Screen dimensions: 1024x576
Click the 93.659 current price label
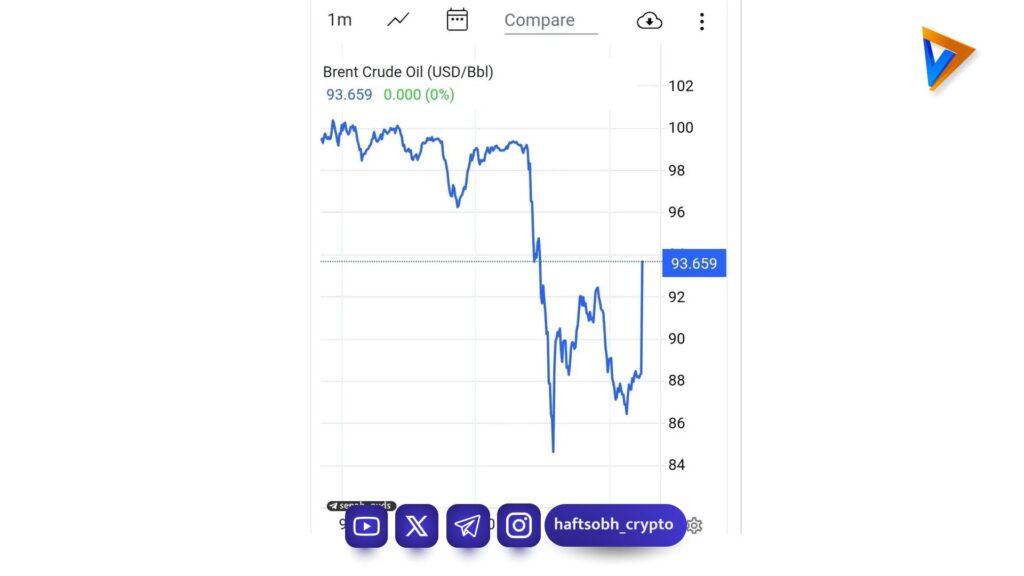tap(694, 263)
